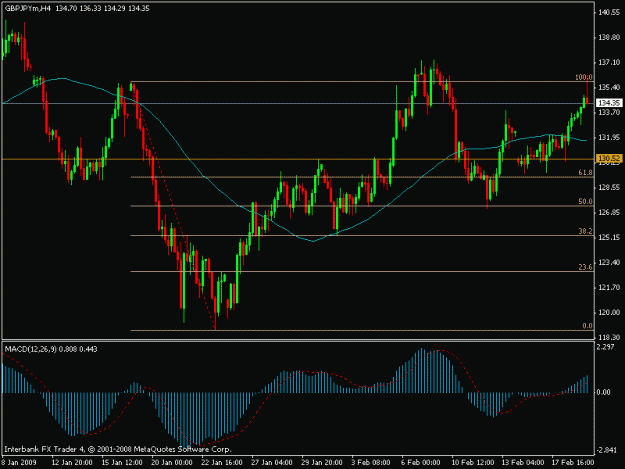Select the 23.6 Fibonacci level label
625x469 pixels.
(585, 267)
